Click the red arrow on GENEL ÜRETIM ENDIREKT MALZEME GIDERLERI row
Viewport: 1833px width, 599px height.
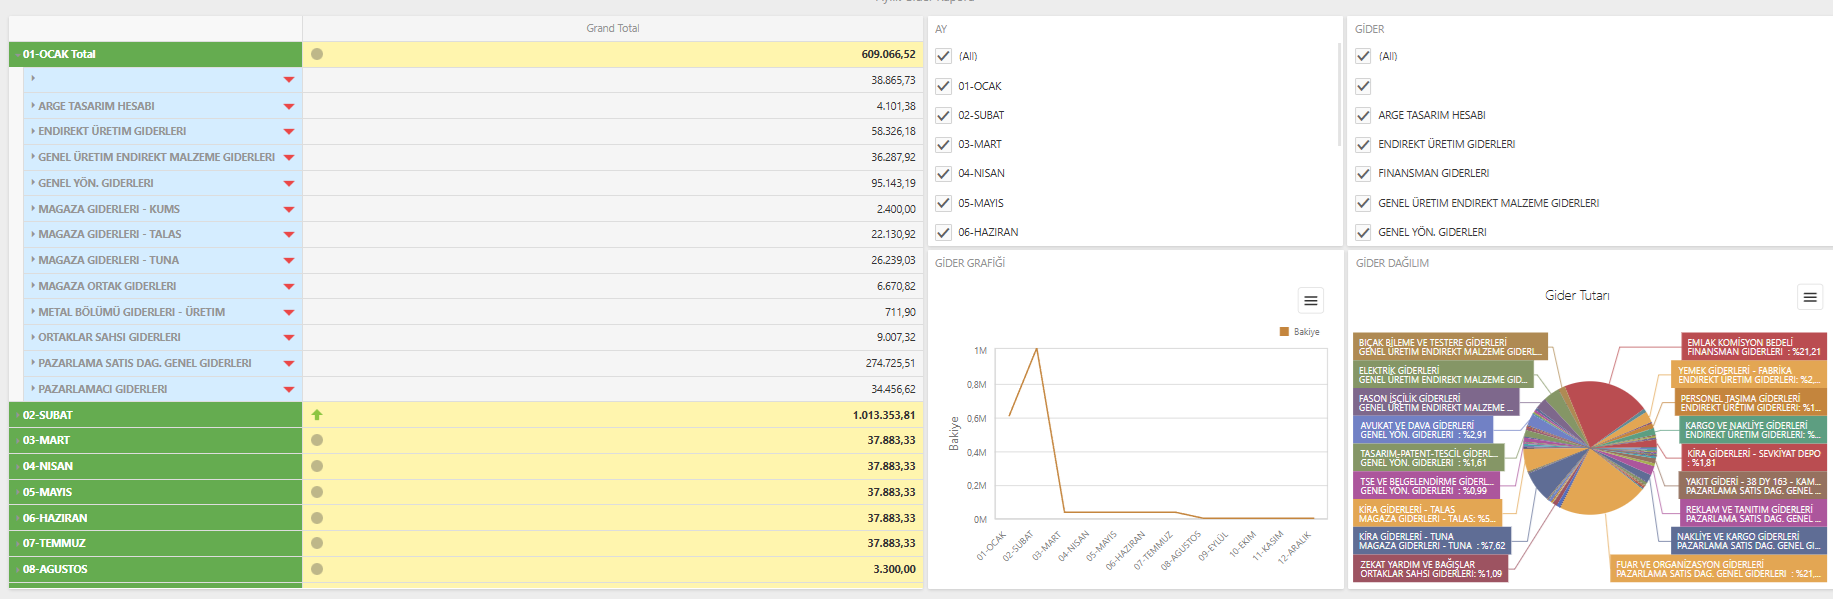pyautogui.click(x=289, y=157)
